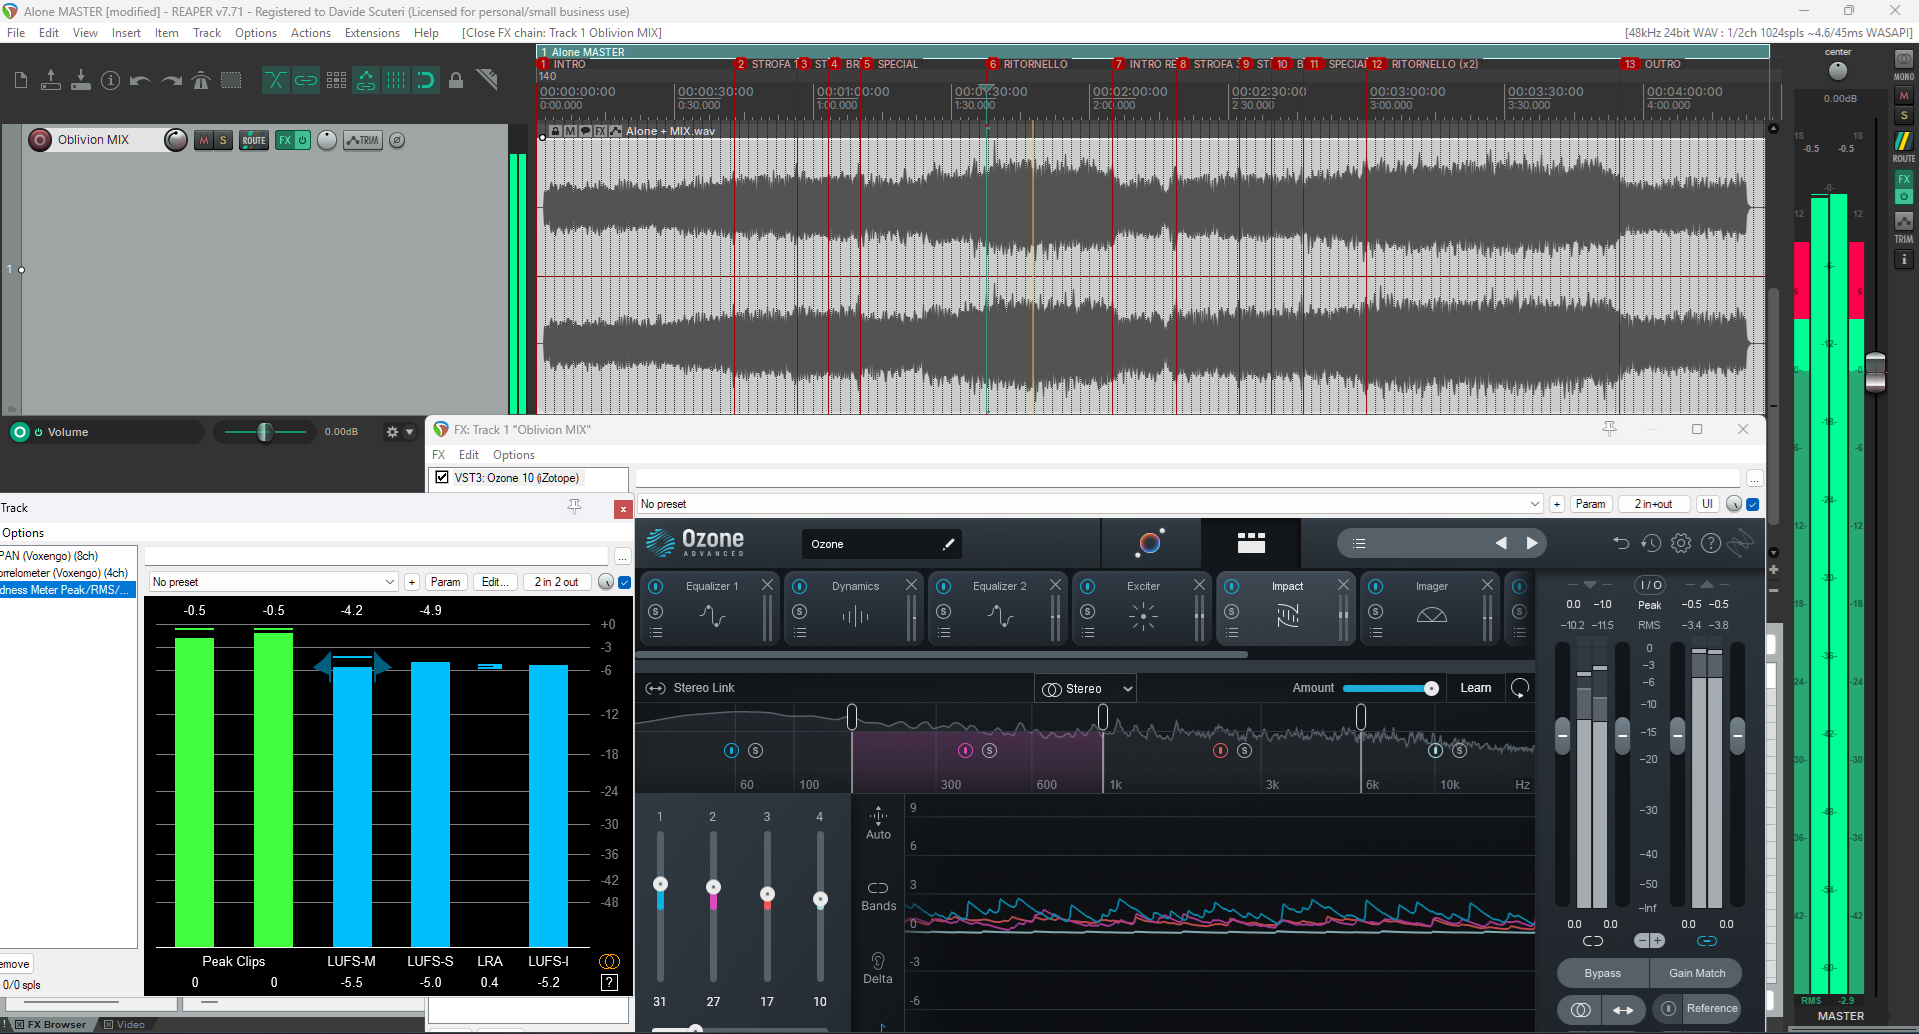The height and width of the screenshot is (1034, 1919).
Task: Click the Ozone undo history icon
Action: click(x=1651, y=543)
